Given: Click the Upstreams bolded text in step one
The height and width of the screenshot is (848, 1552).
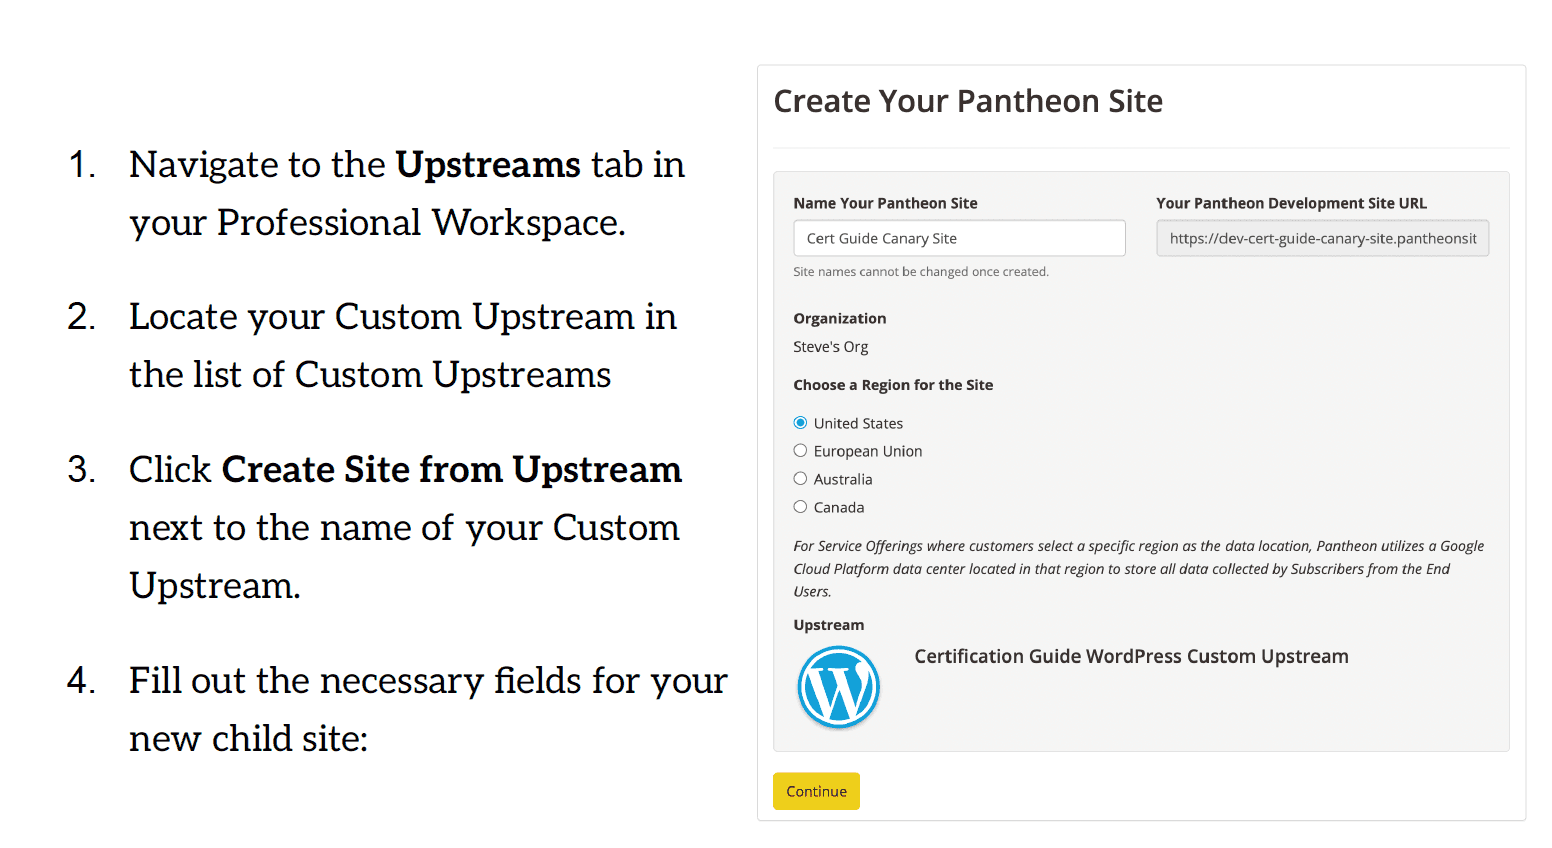Looking at the screenshot, I should pyautogui.click(x=487, y=164).
